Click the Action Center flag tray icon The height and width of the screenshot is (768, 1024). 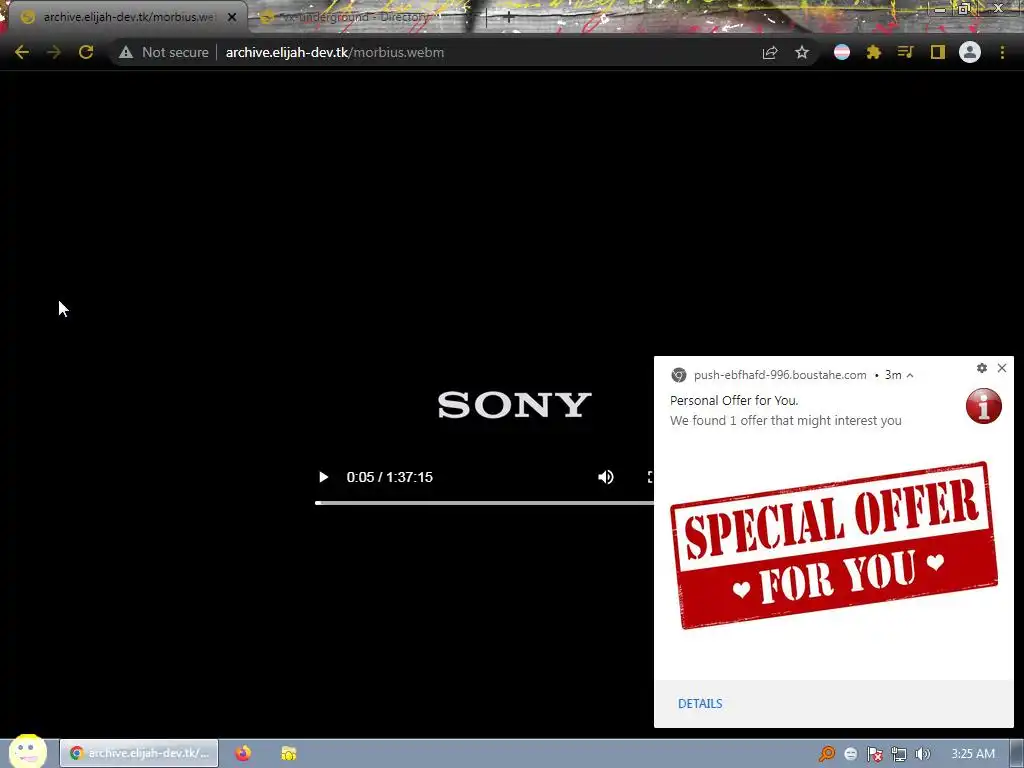point(874,754)
